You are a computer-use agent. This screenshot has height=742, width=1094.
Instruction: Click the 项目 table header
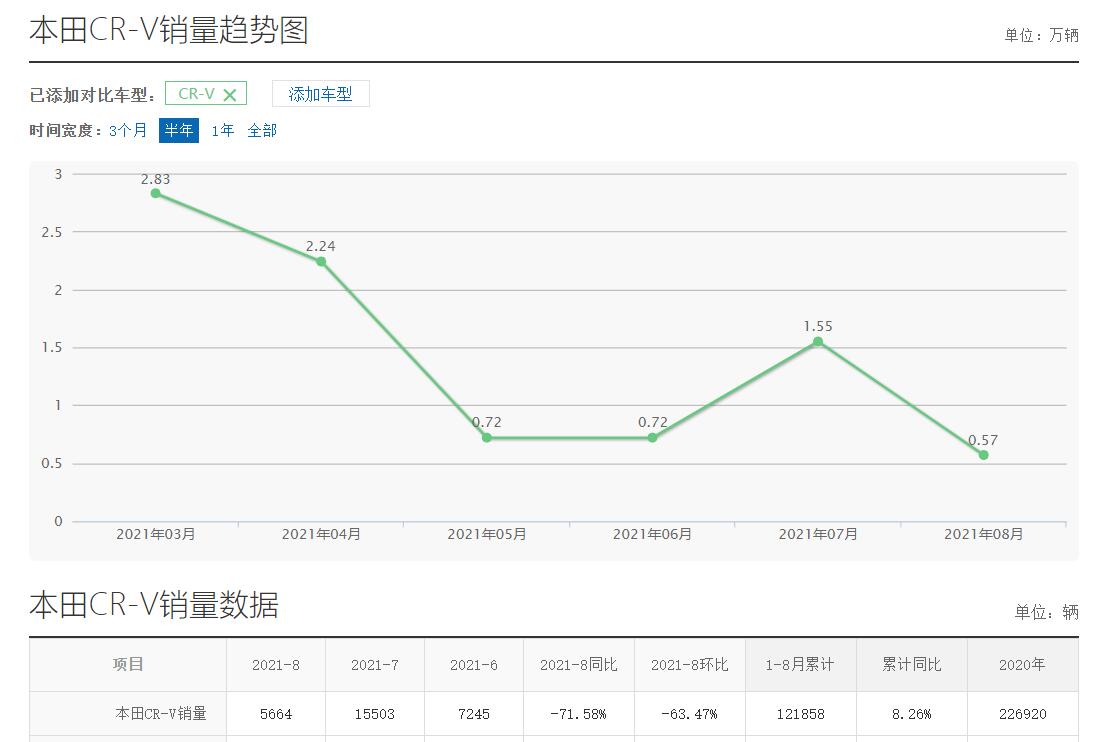[128, 665]
